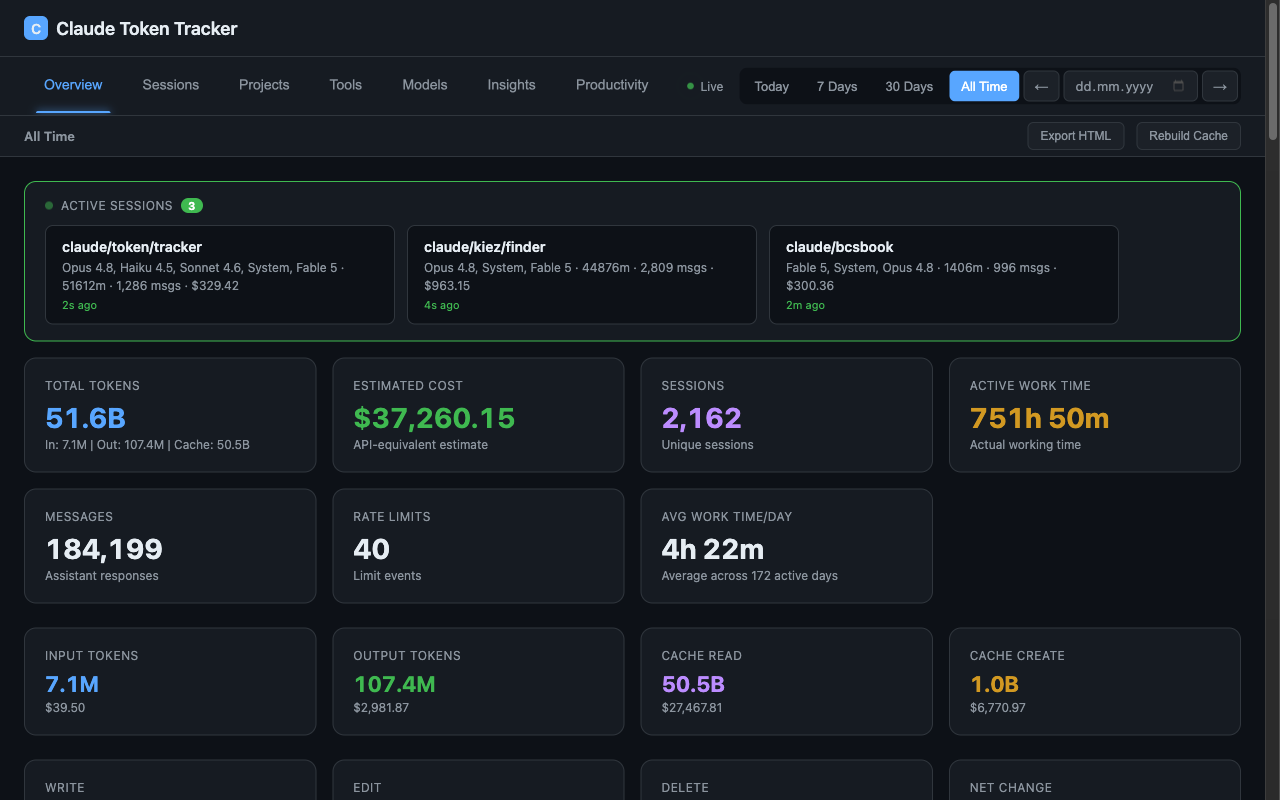Viewport: 1280px width, 800px height.
Task: Switch to the Insights tab
Action: [x=512, y=85]
